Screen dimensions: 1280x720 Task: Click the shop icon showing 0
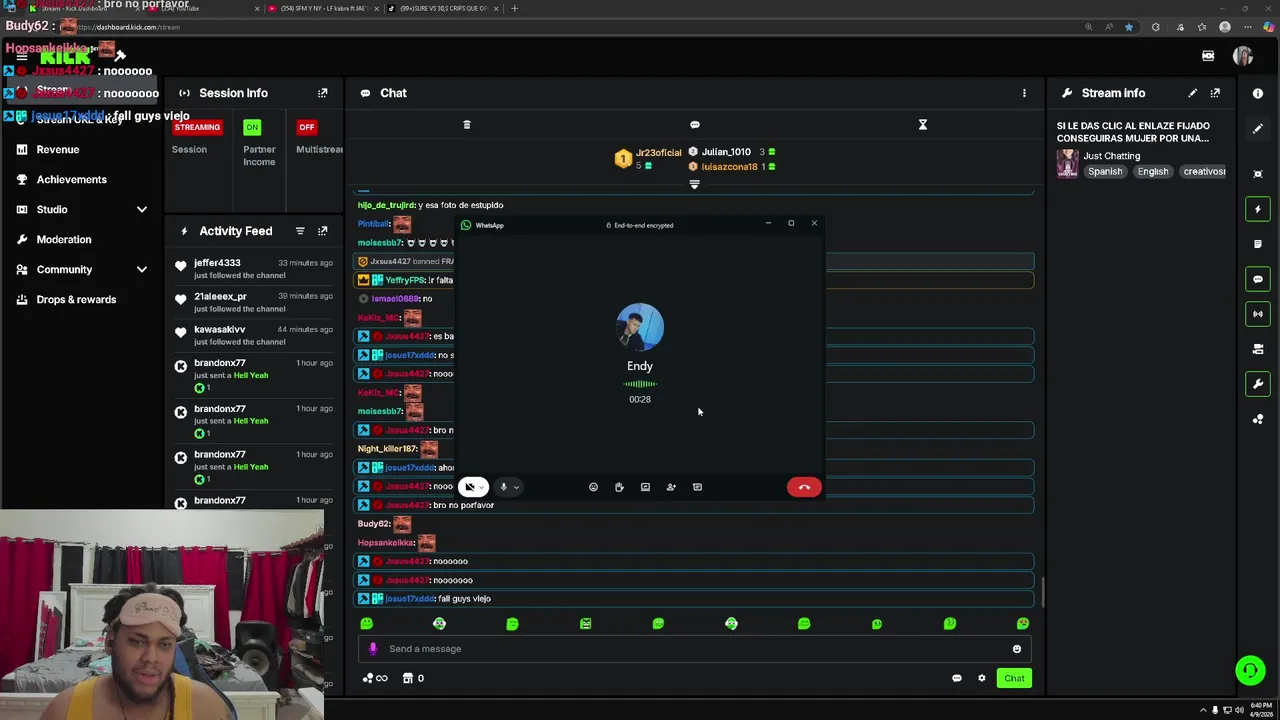[x=413, y=678]
